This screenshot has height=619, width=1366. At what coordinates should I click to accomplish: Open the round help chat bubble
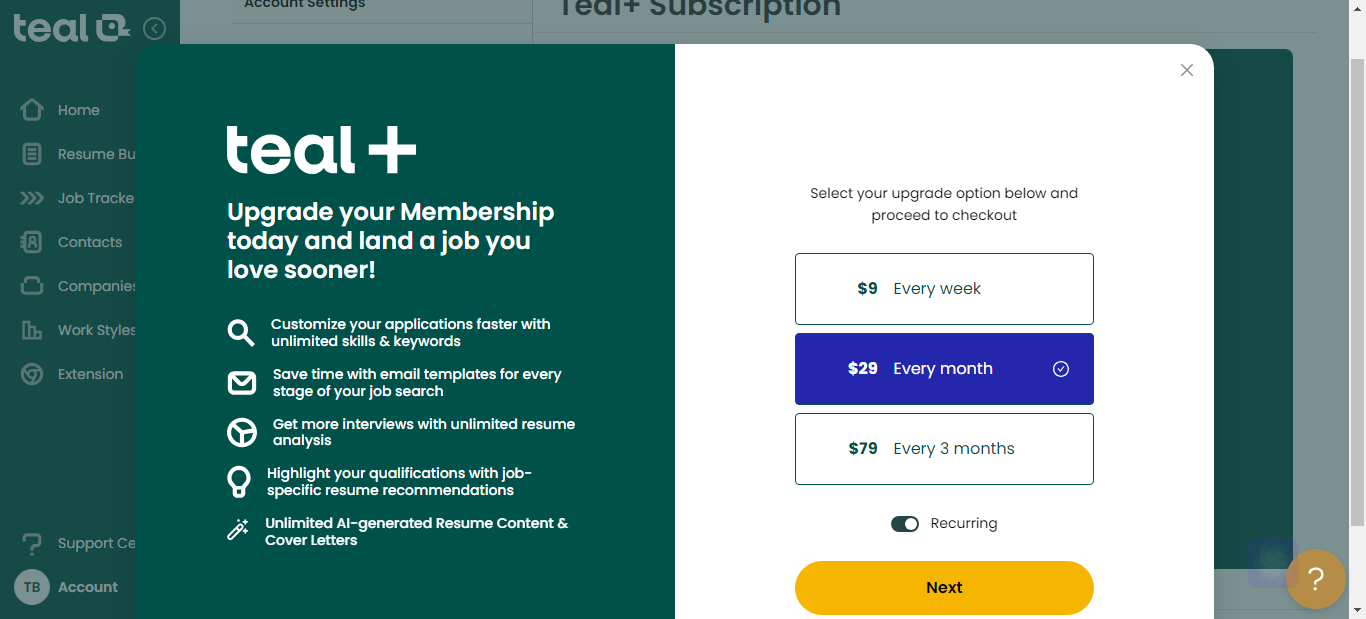(x=1315, y=579)
